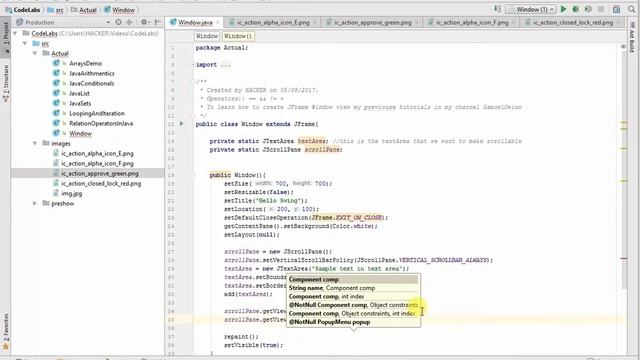Place cursor on setVisible(true) line
The height and width of the screenshot is (360, 640).
click(253, 345)
